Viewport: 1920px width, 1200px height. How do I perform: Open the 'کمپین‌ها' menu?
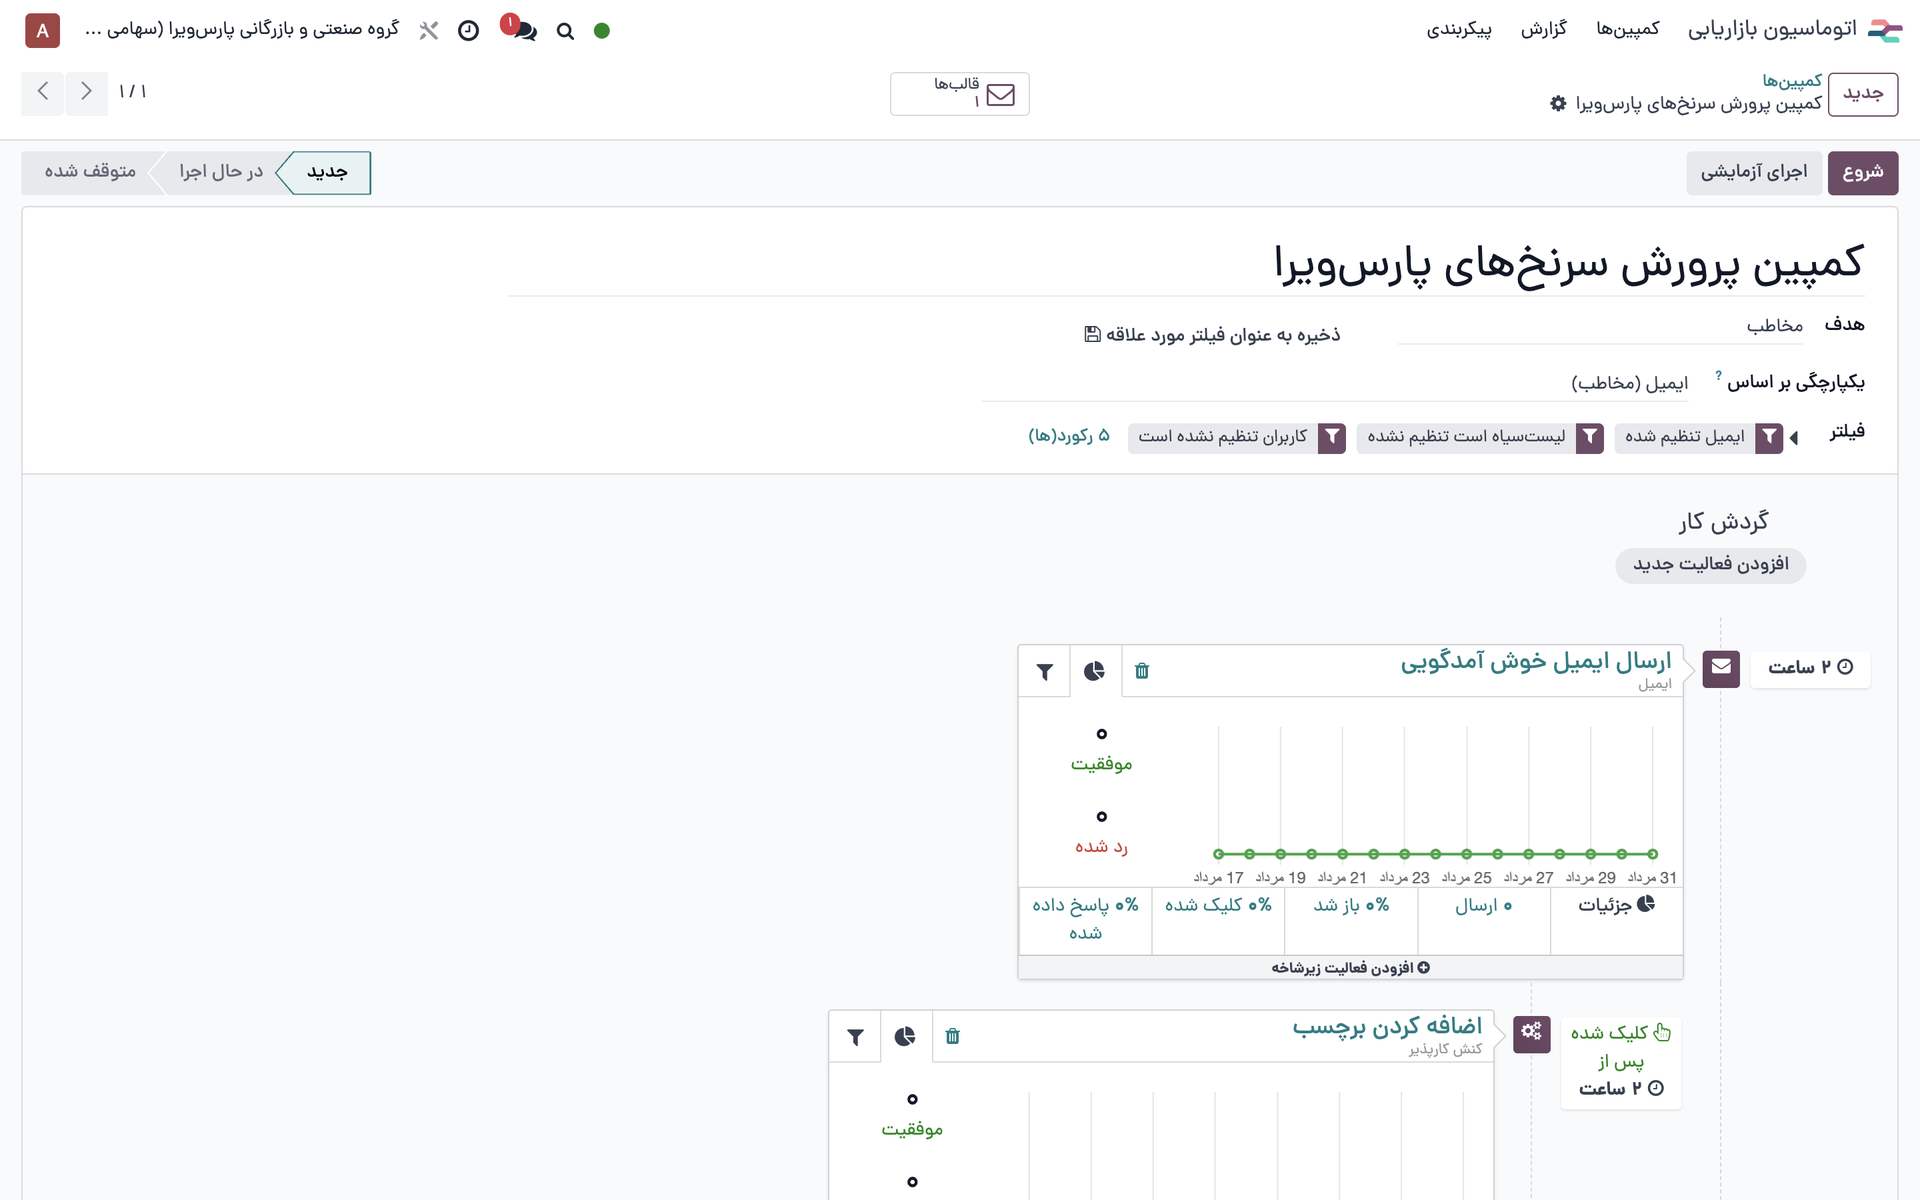click(x=1628, y=29)
